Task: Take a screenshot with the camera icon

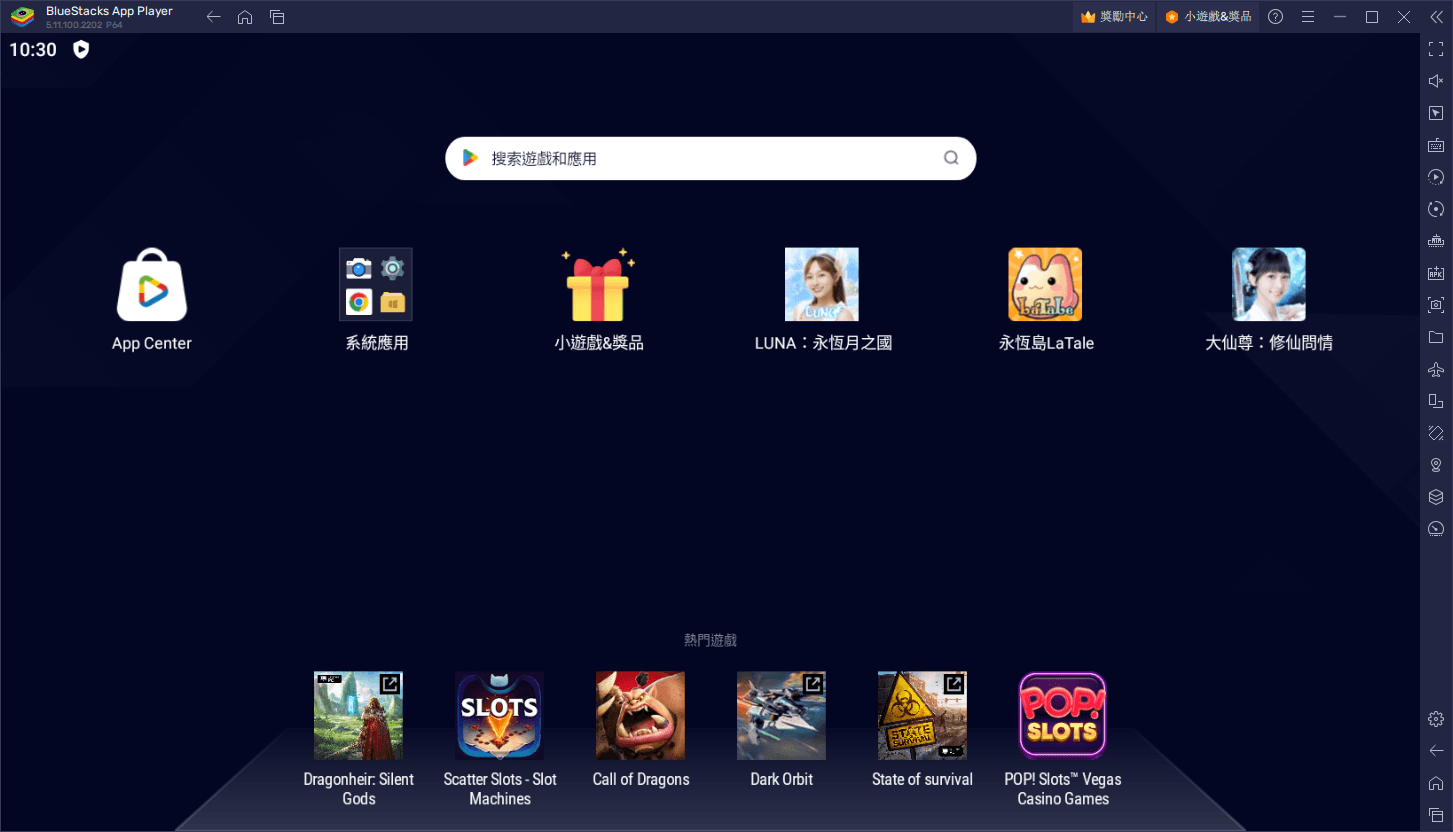Action: tap(1436, 305)
